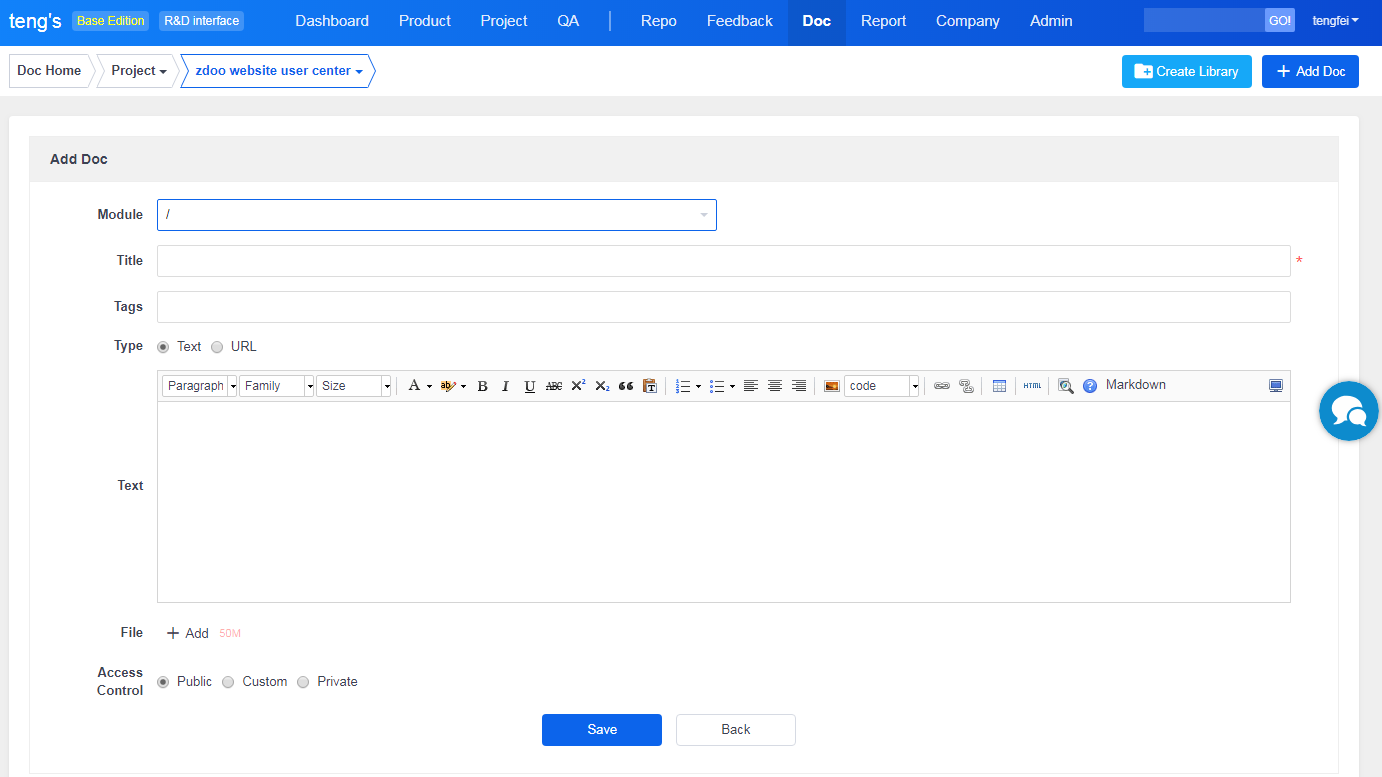
Task: Toggle fullscreen mode for the editor
Action: coord(1275,386)
